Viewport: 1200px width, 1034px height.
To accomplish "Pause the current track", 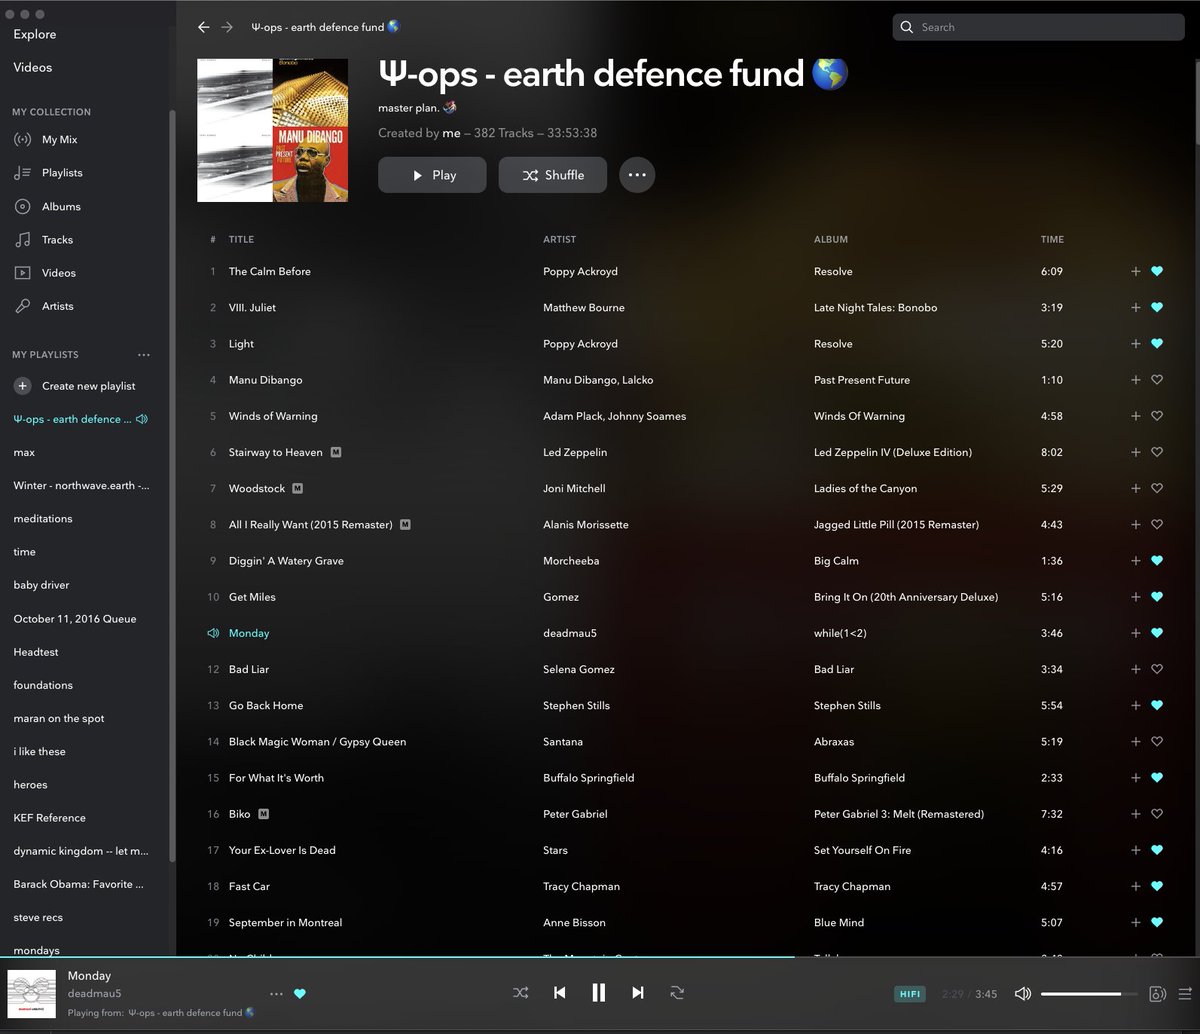I will pos(599,992).
